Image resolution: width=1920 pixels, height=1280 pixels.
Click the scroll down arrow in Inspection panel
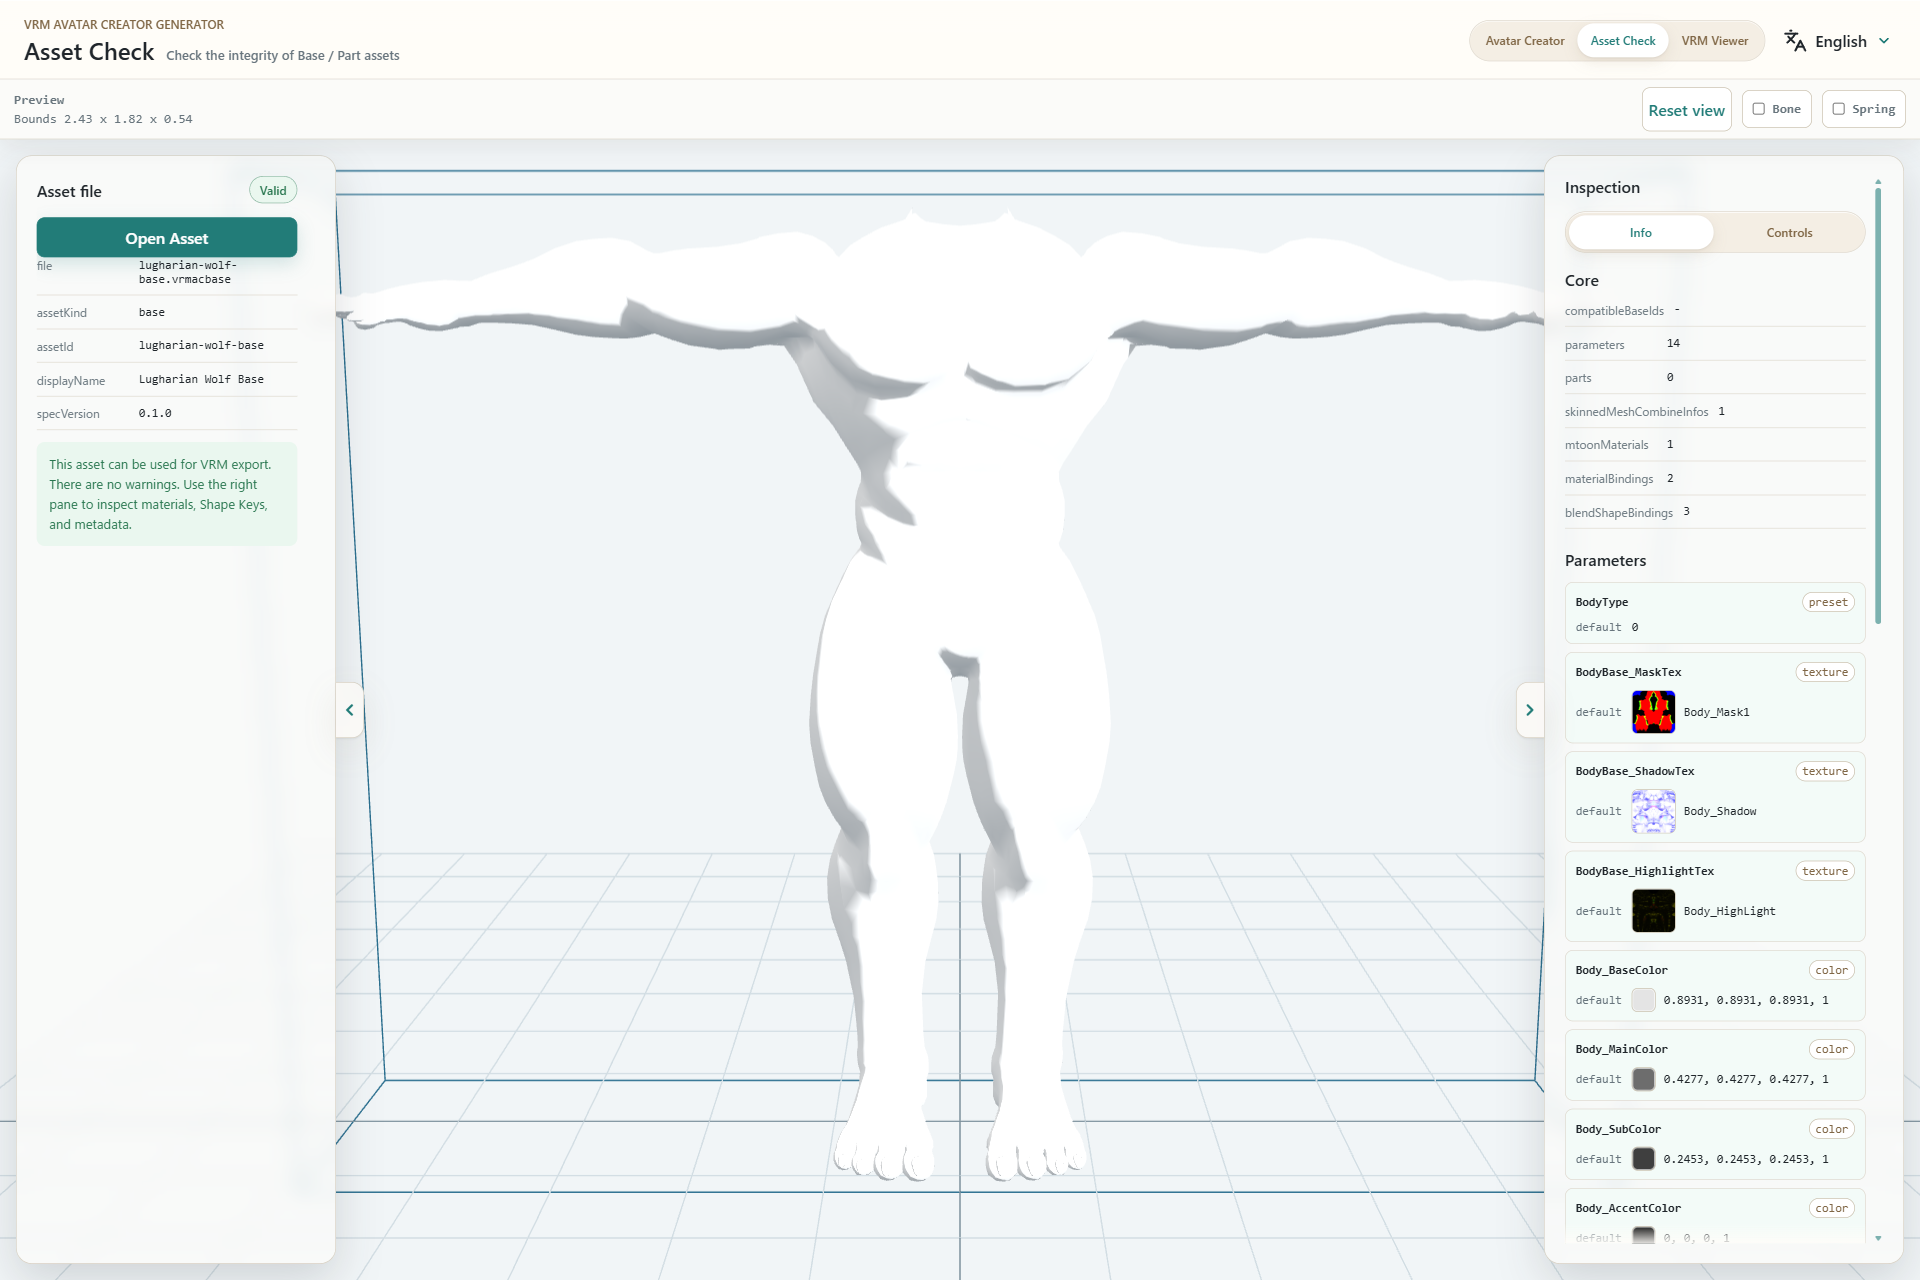tap(1878, 1238)
